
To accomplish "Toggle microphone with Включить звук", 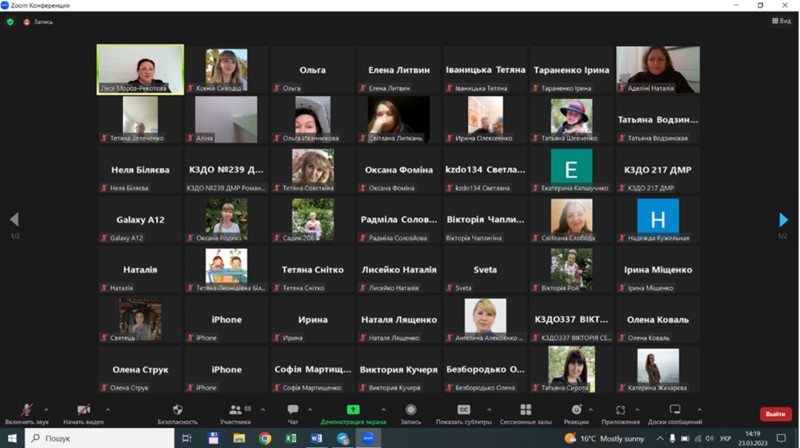I will [x=27, y=410].
